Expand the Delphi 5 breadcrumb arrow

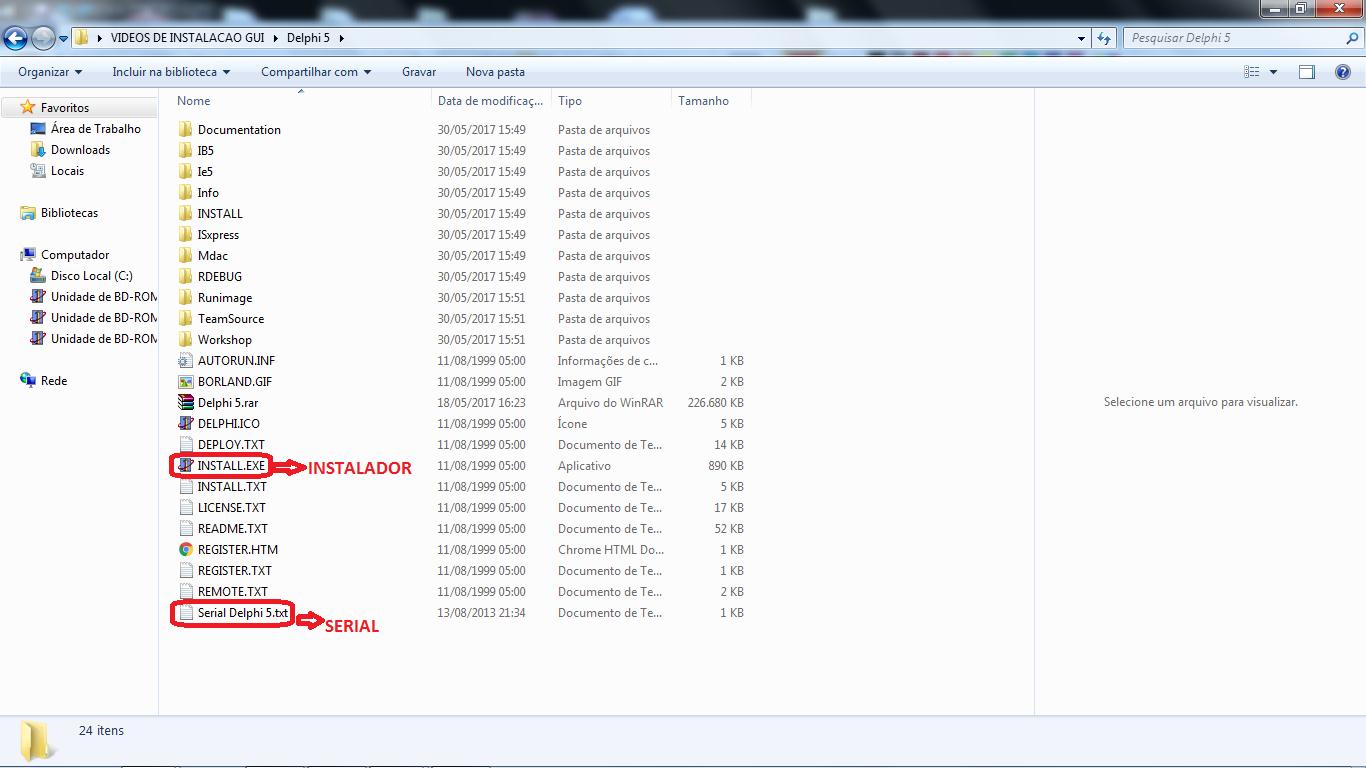pos(341,38)
